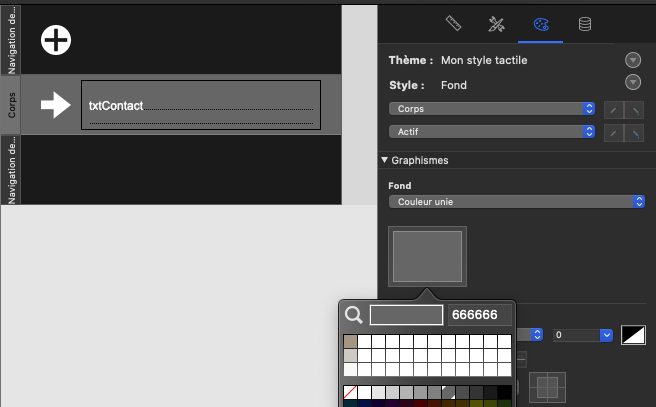Click the Corps part label

point(11,104)
